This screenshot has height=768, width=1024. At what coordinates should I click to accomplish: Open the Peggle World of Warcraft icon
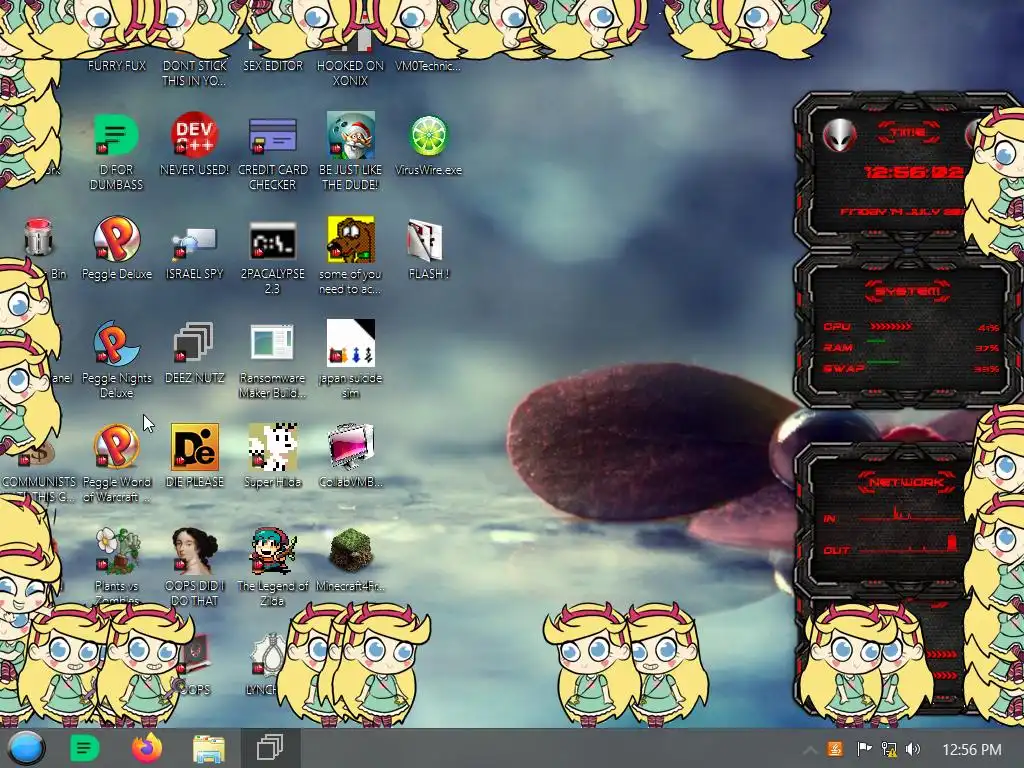[116, 447]
